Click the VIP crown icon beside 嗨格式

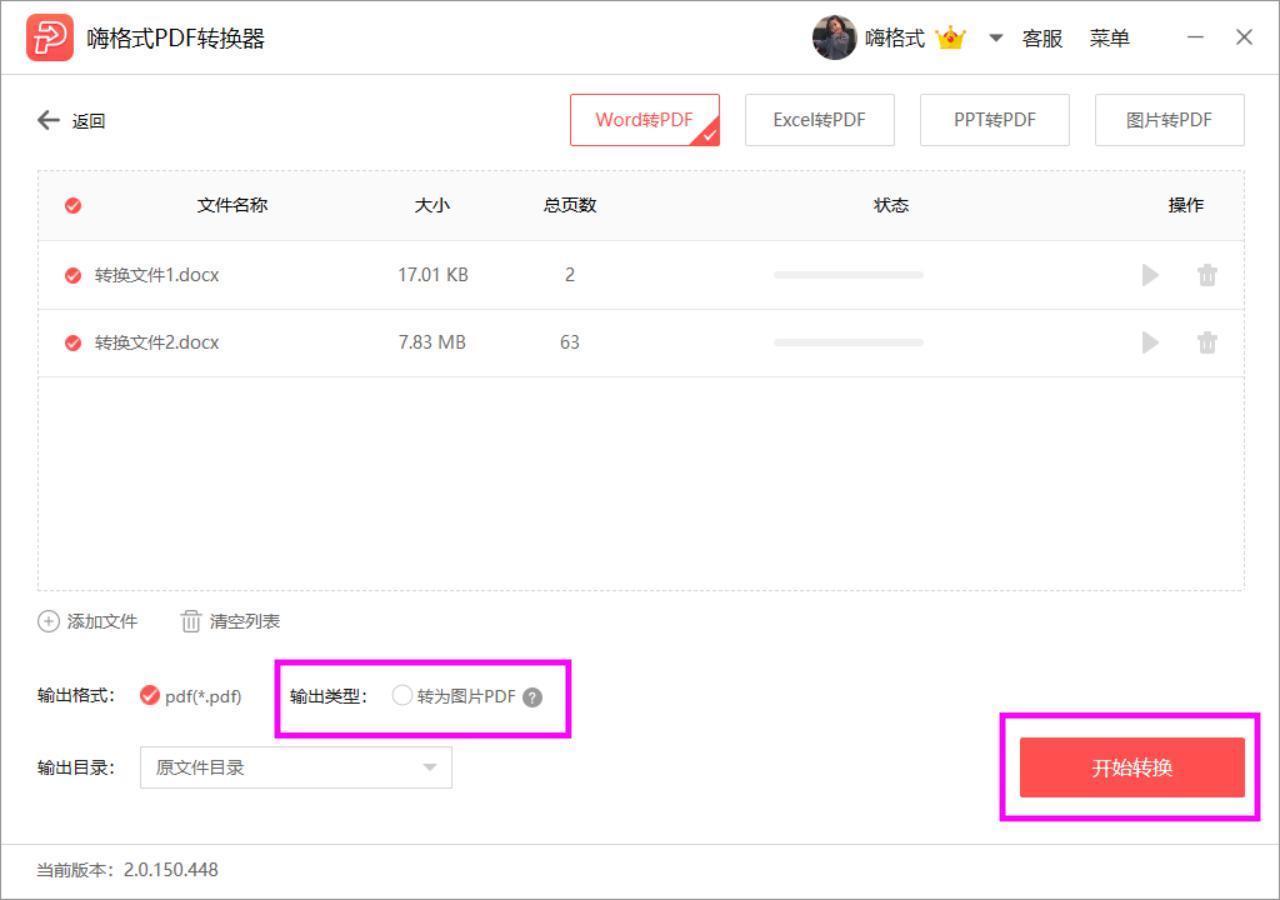(x=950, y=37)
